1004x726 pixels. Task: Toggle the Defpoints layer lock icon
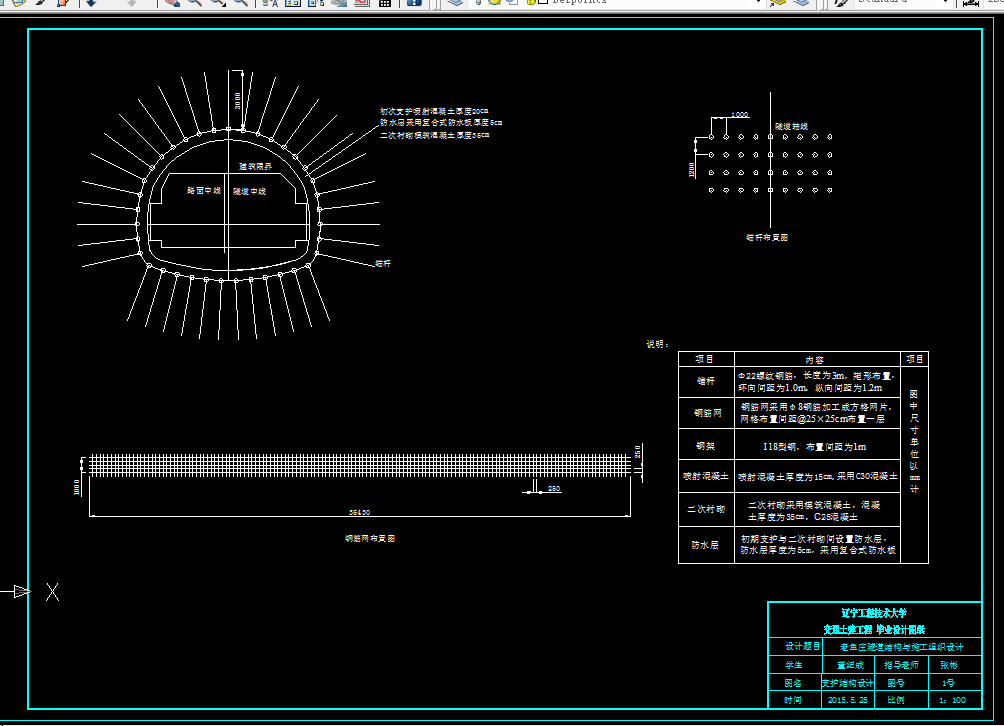click(x=531, y=2)
